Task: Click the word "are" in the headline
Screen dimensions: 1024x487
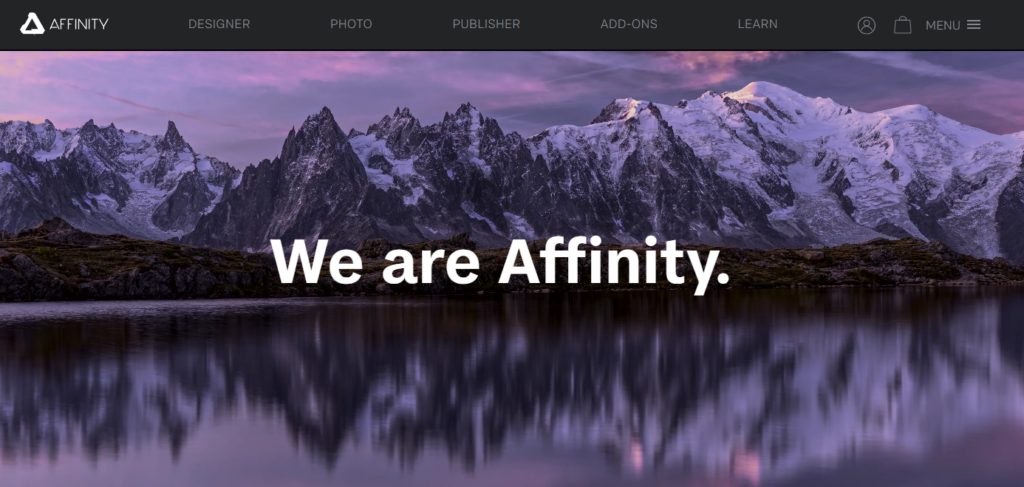Action: pos(432,266)
